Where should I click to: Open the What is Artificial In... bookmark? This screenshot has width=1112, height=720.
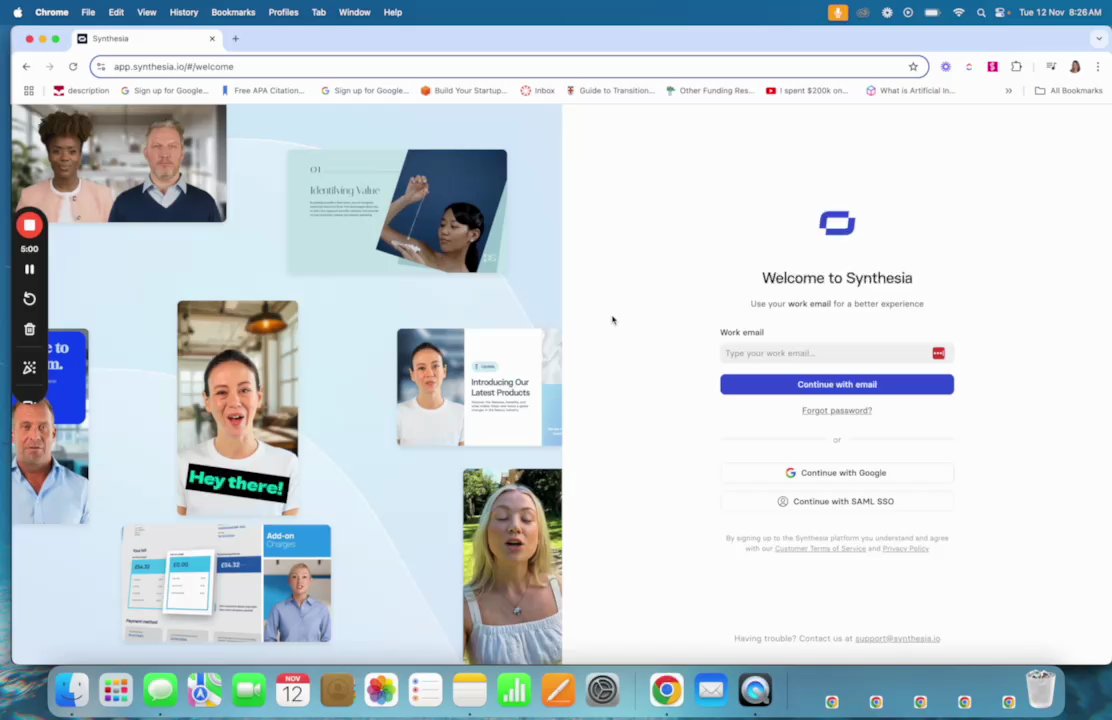(x=911, y=91)
